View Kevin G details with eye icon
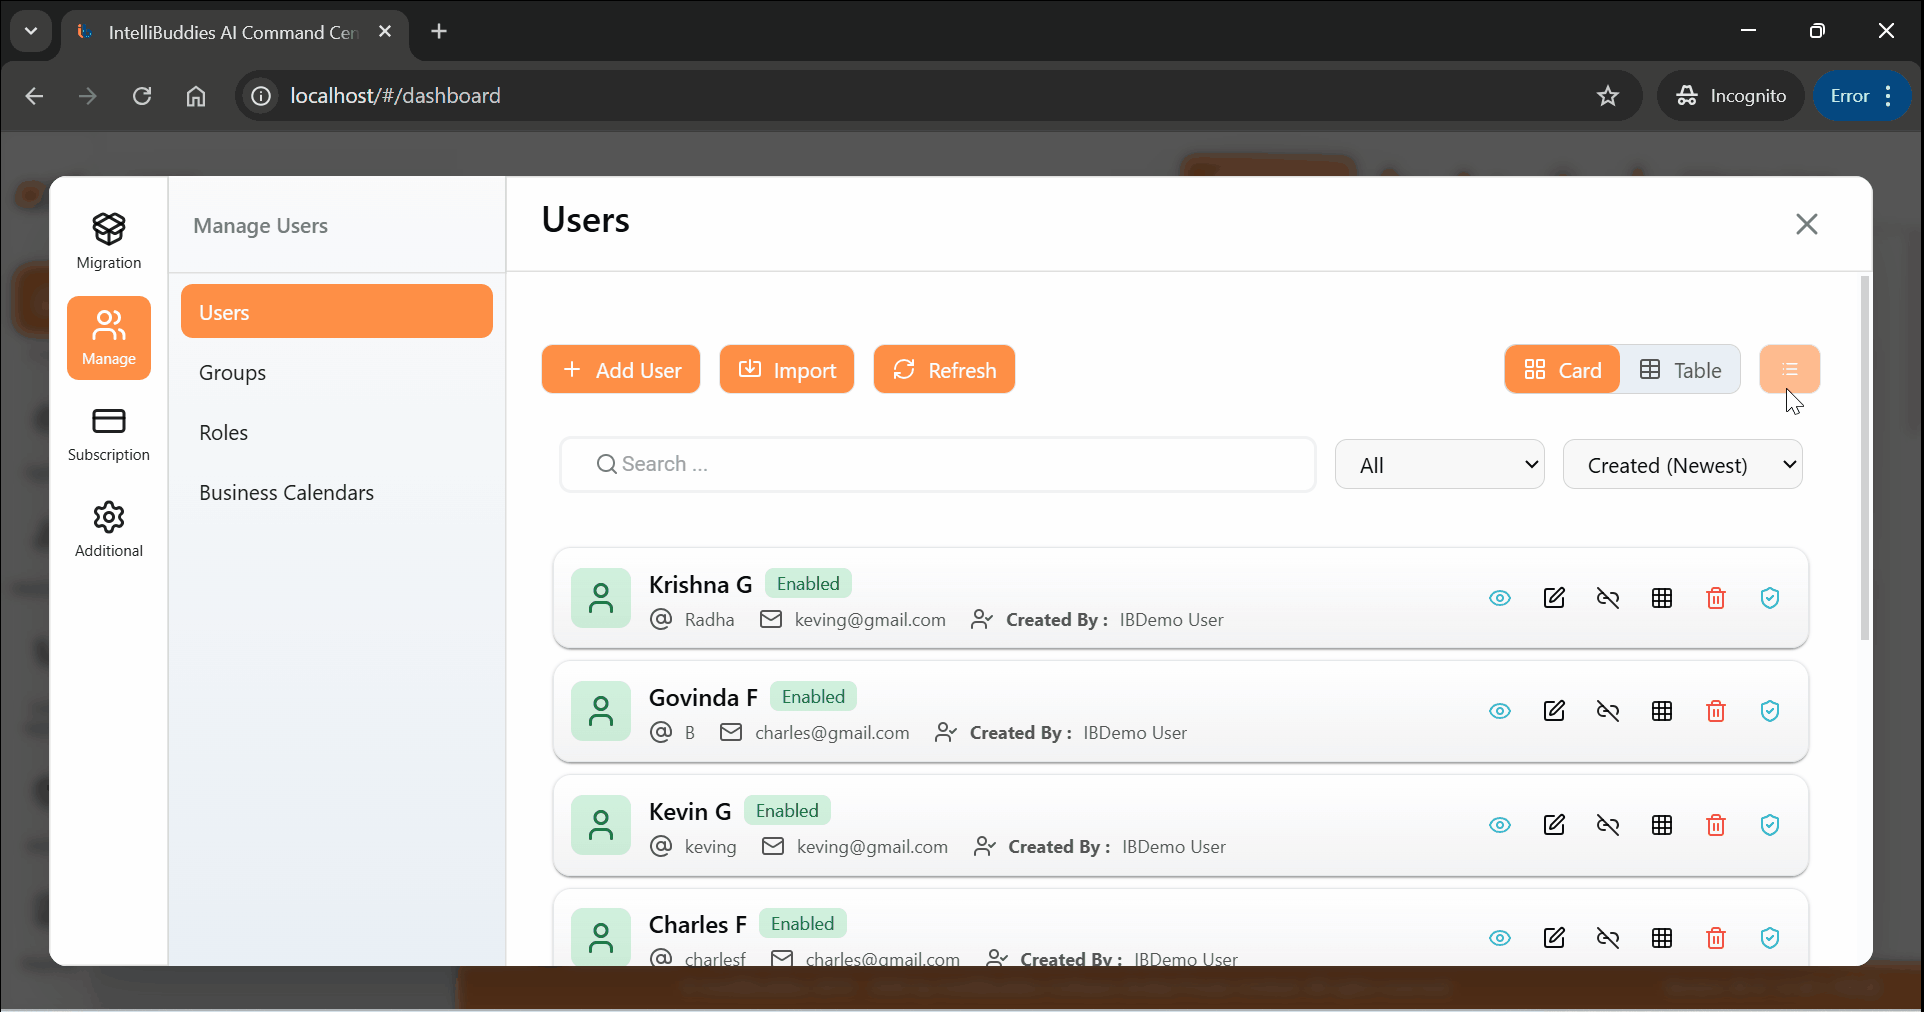1924x1012 pixels. coord(1500,825)
